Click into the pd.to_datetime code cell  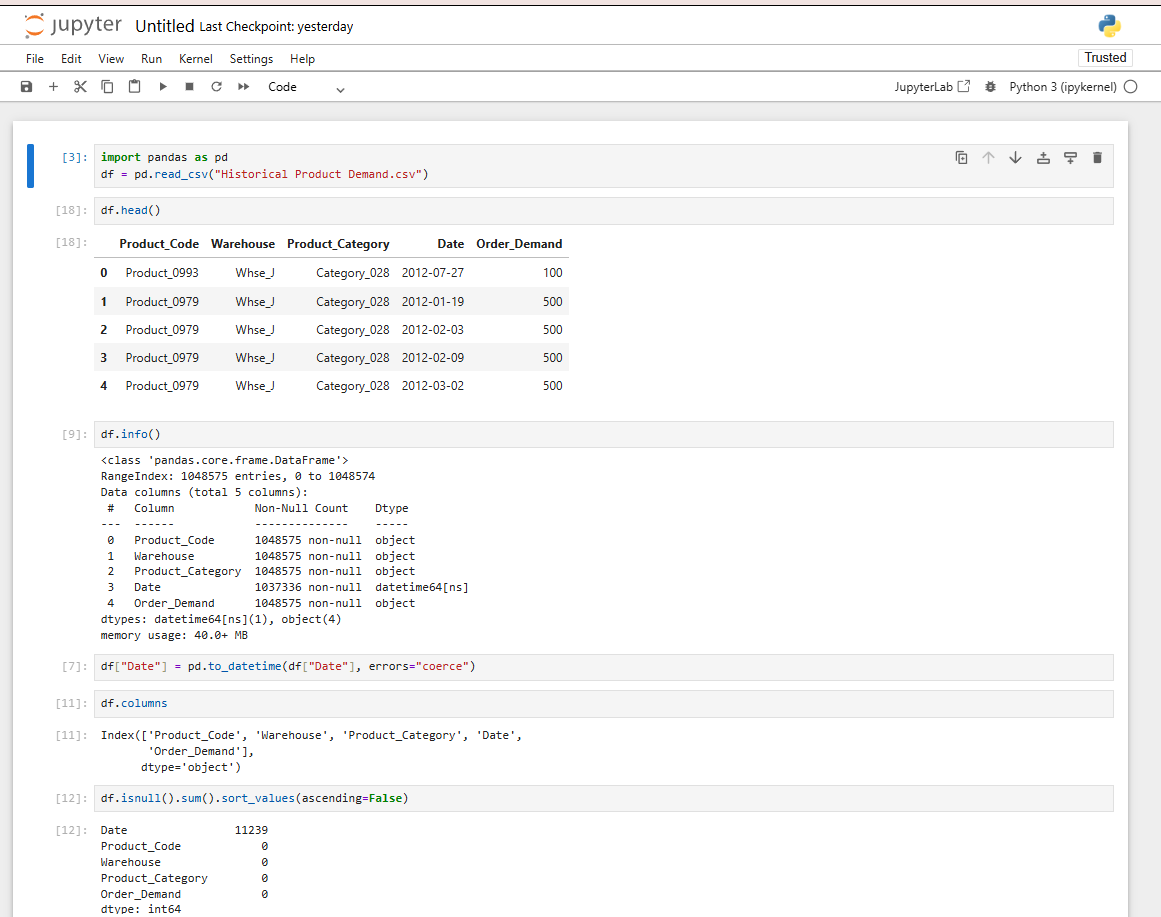pyautogui.click(x=603, y=667)
